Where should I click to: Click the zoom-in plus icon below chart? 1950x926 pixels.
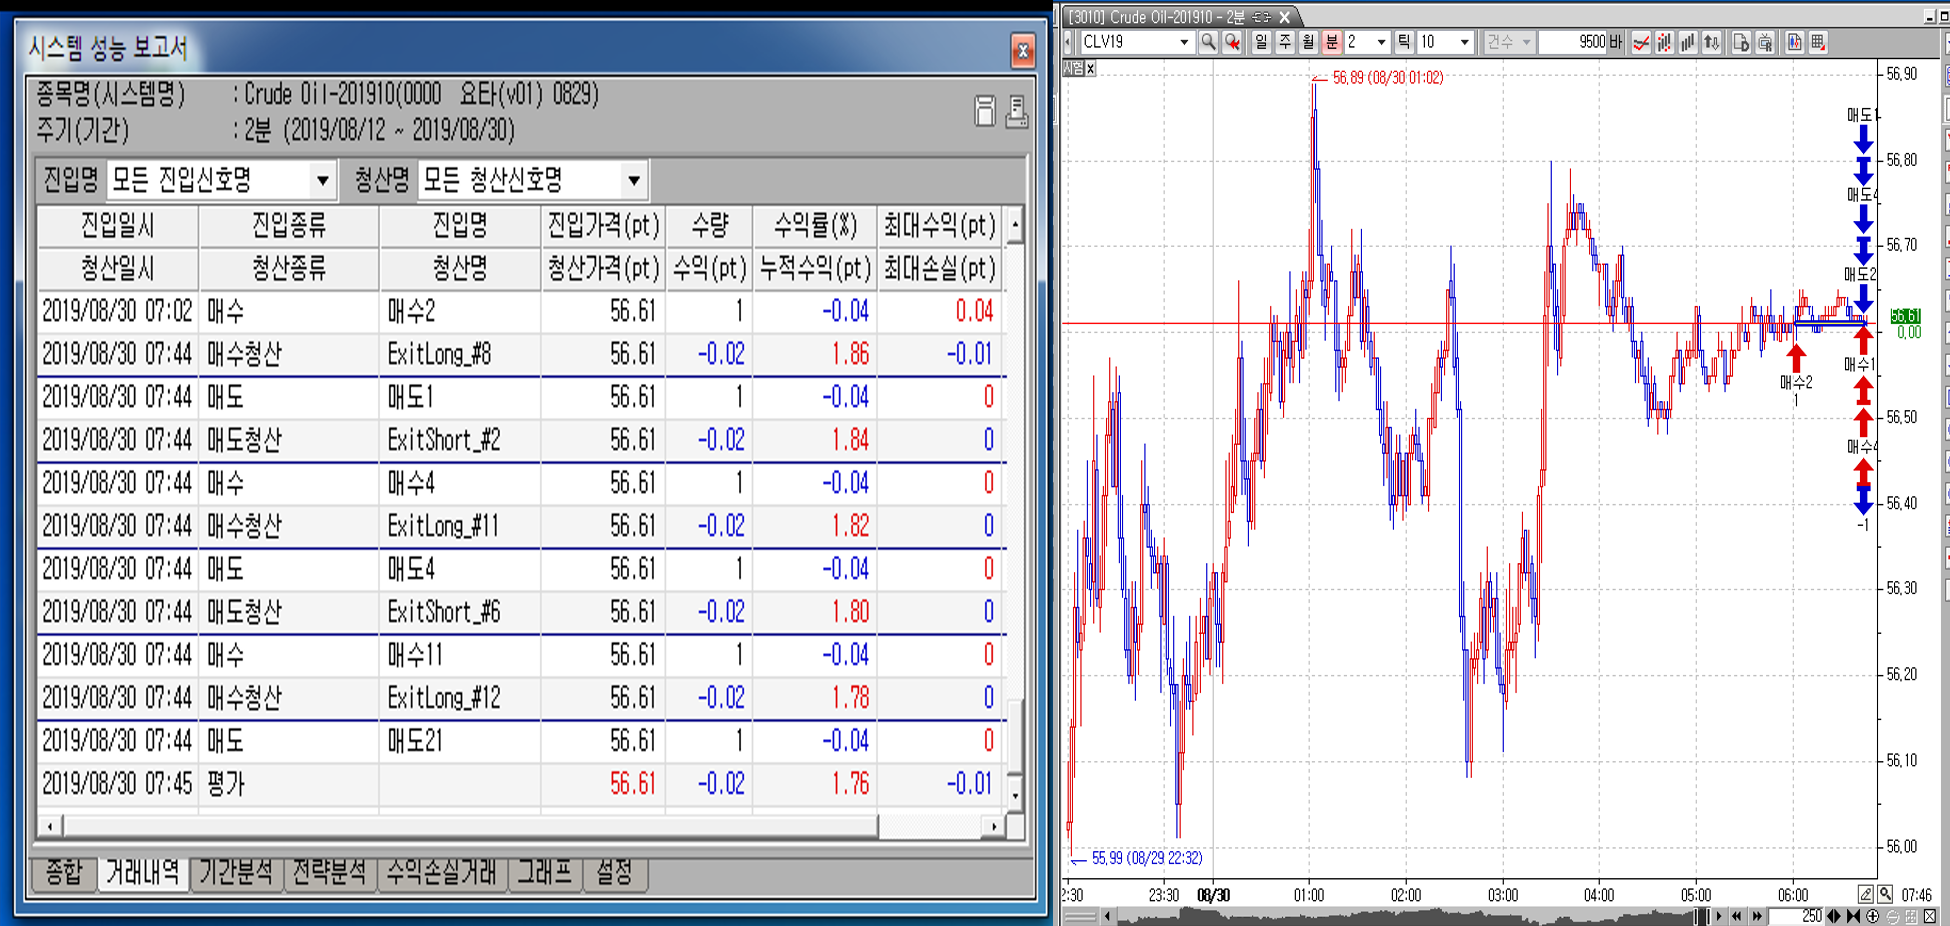1872,916
